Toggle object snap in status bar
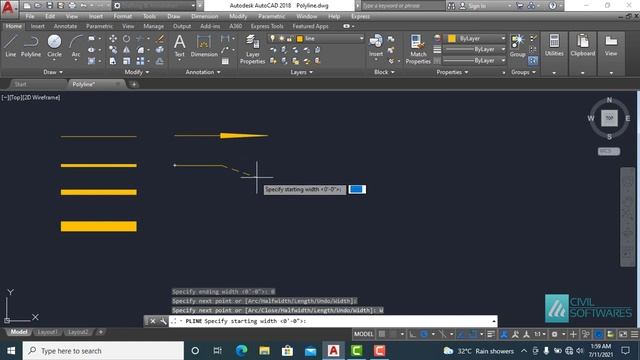The width and height of the screenshot is (640, 360). pos(472,334)
